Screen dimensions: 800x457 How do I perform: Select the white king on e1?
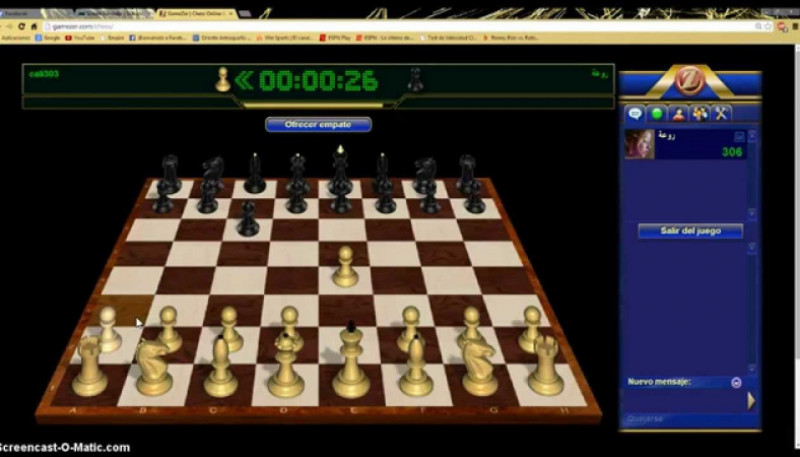point(351,360)
